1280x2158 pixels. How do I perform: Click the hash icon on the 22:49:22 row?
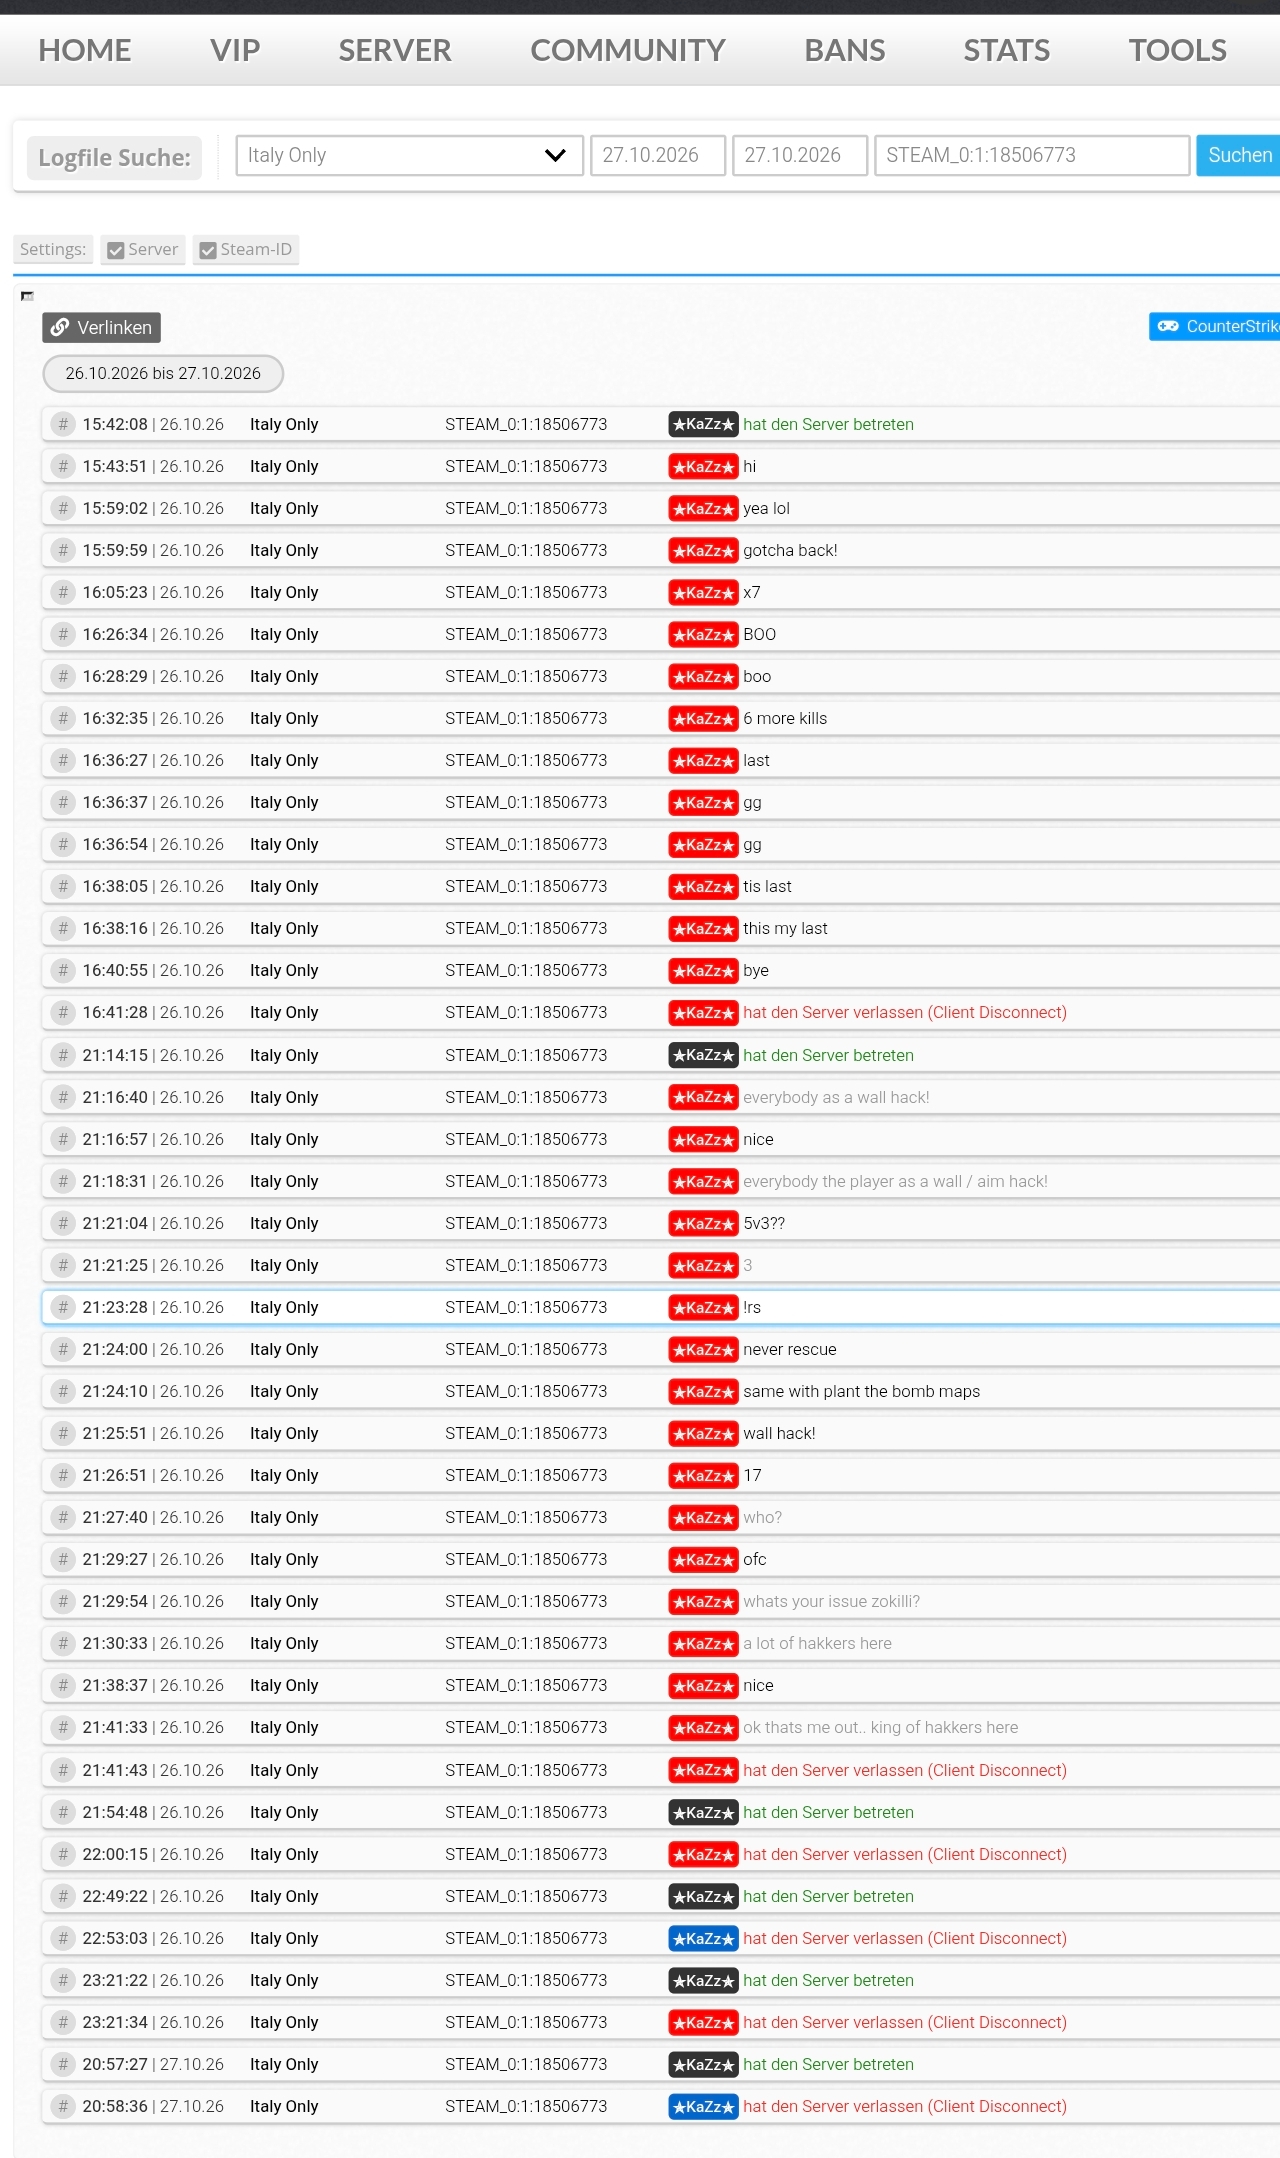(63, 1896)
